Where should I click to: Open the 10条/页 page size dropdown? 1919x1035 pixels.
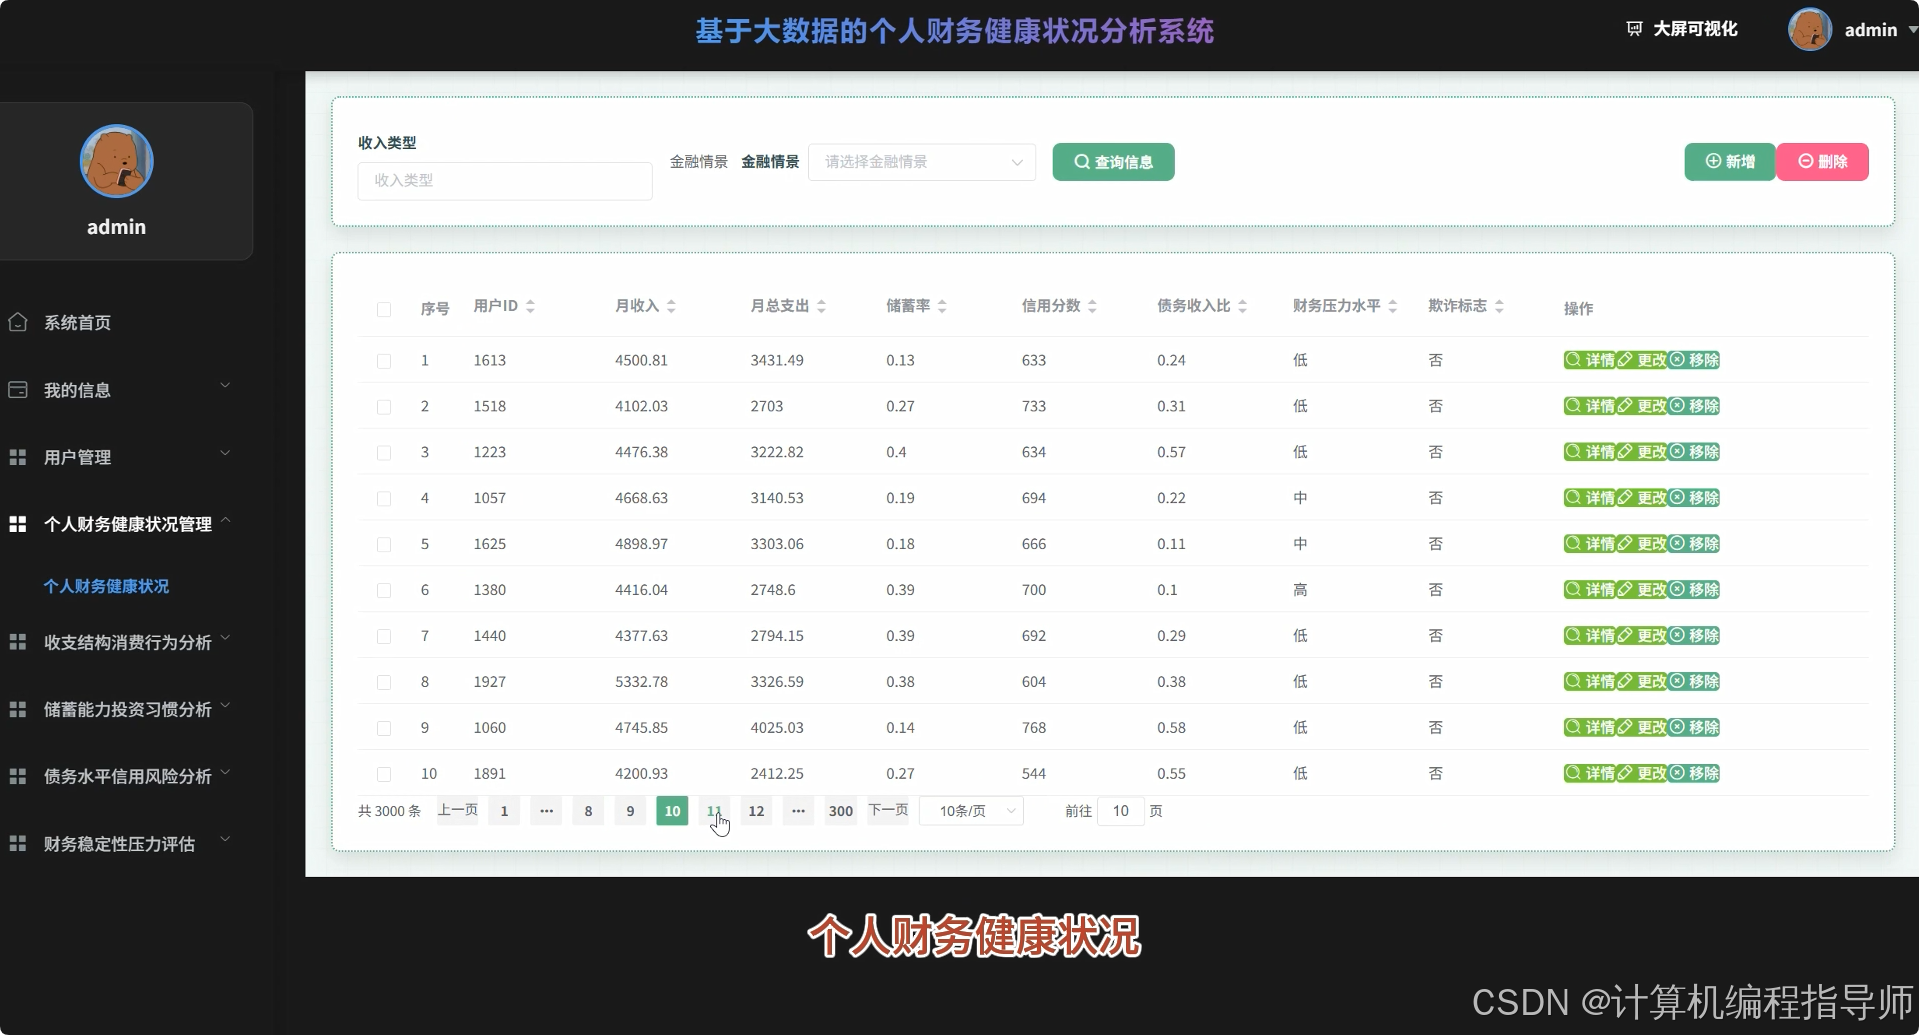point(969,811)
